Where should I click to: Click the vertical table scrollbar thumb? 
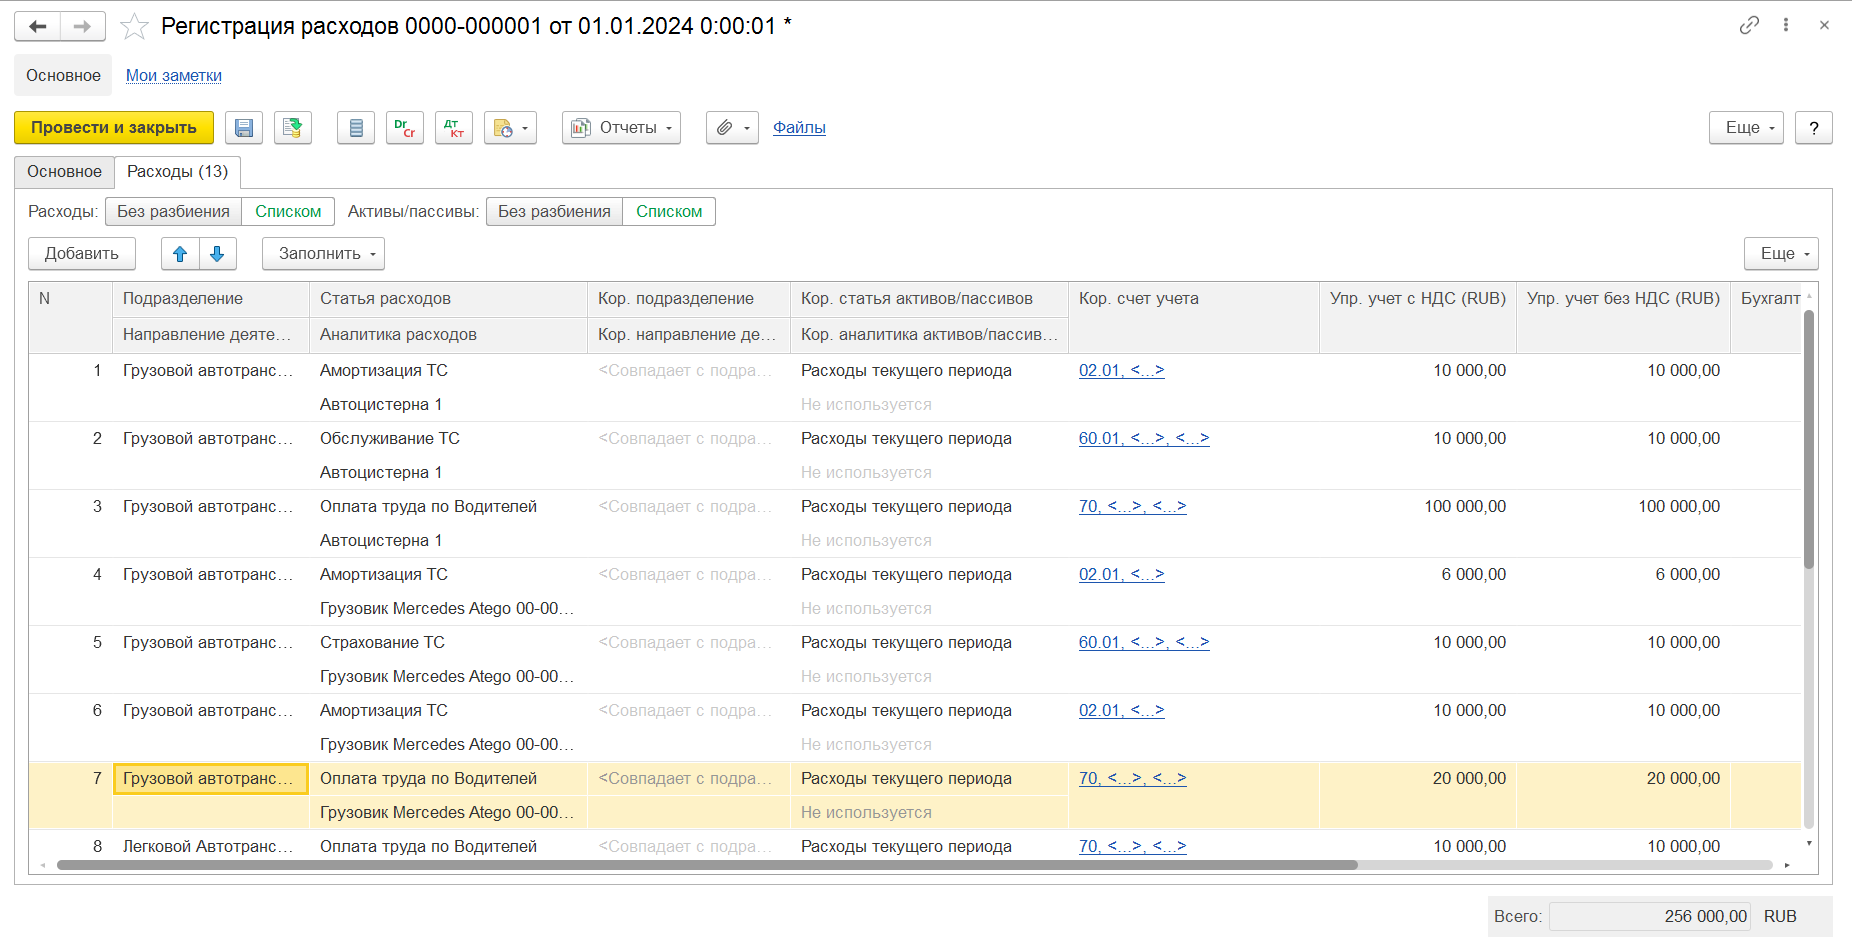coord(1808,440)
